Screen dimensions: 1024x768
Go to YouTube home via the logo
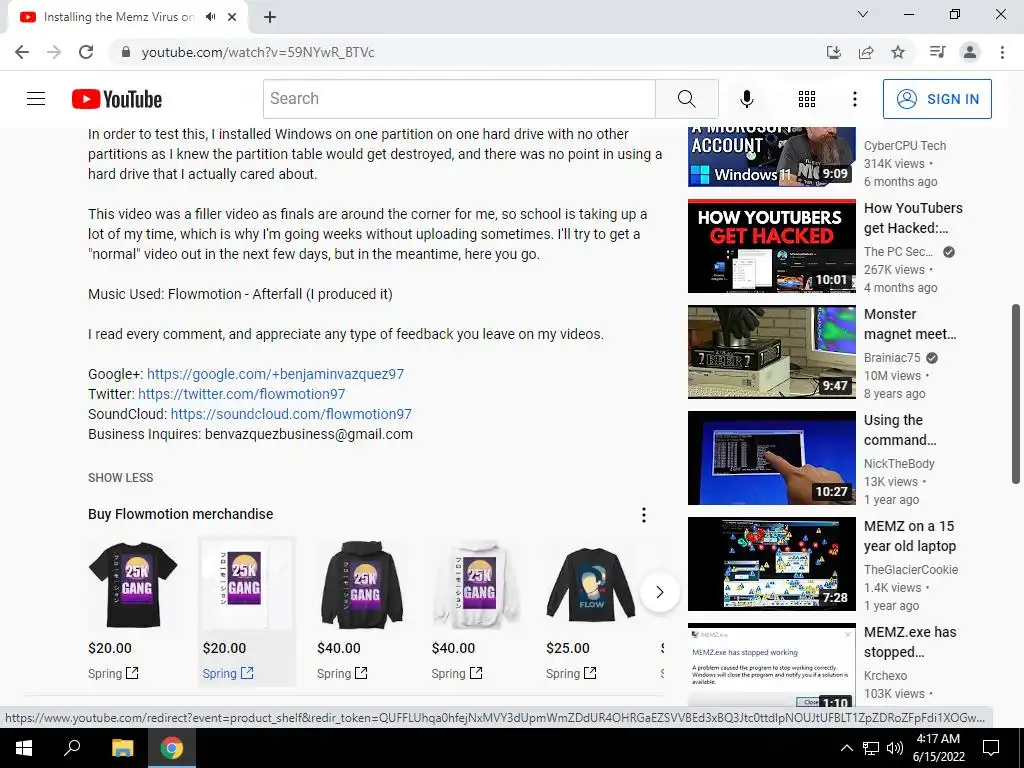[117, 99]
